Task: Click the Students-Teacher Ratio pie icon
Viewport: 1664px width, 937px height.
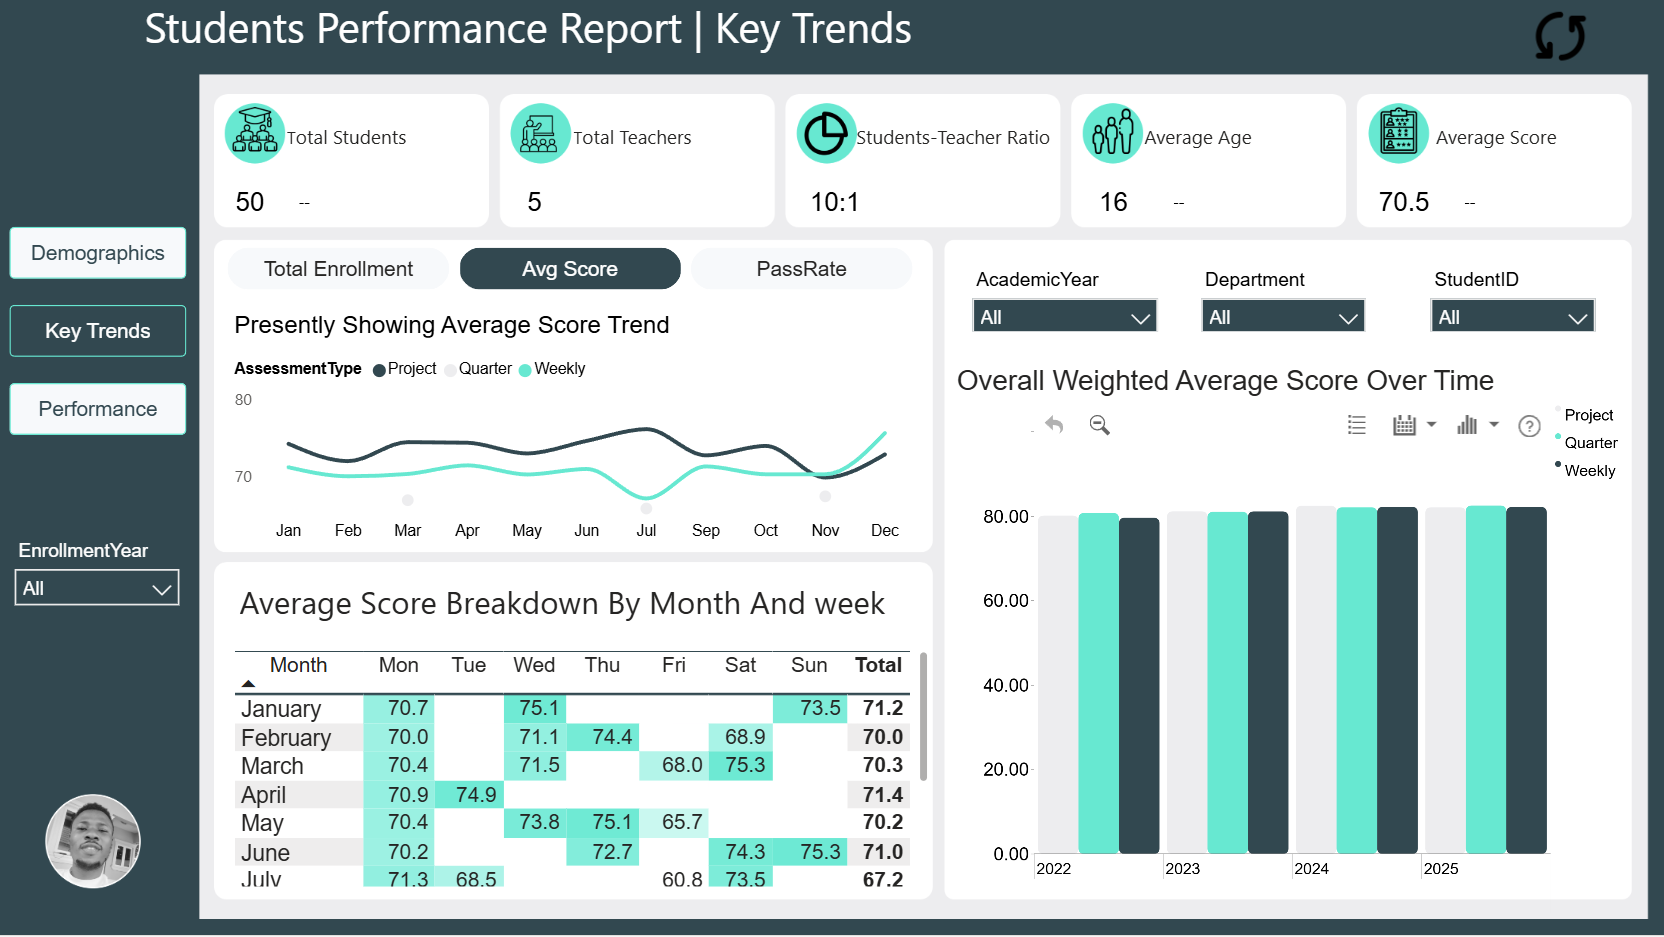Action: point(826,133)
